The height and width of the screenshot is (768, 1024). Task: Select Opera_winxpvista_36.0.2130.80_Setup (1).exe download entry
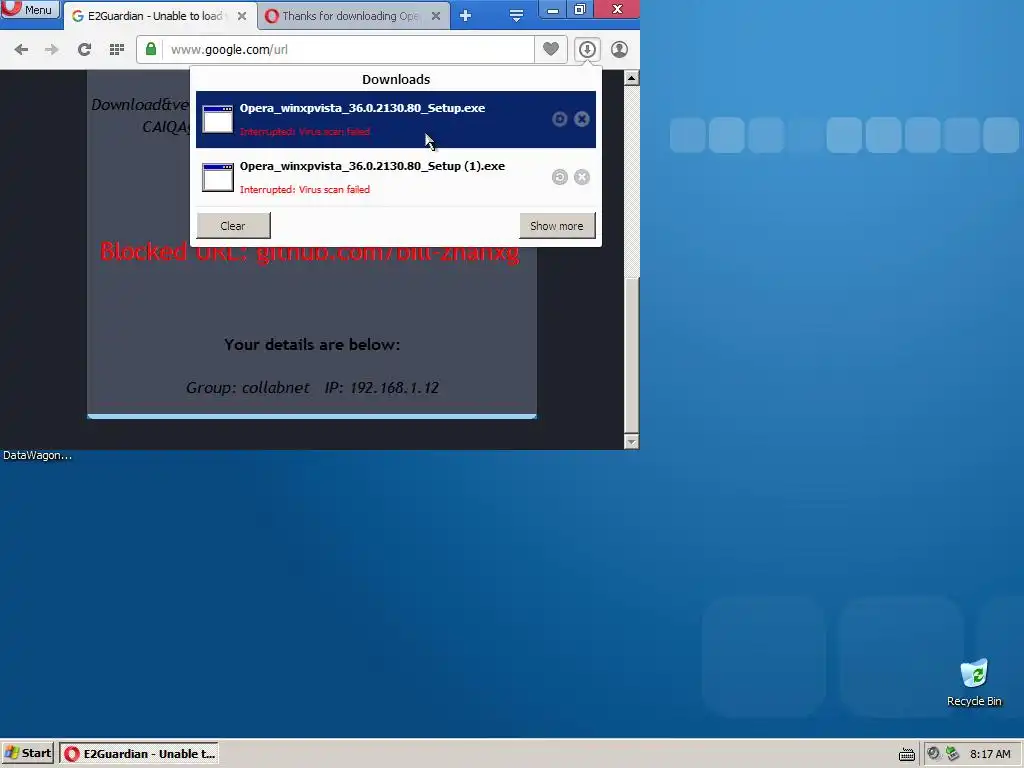(x=396, y=177)
